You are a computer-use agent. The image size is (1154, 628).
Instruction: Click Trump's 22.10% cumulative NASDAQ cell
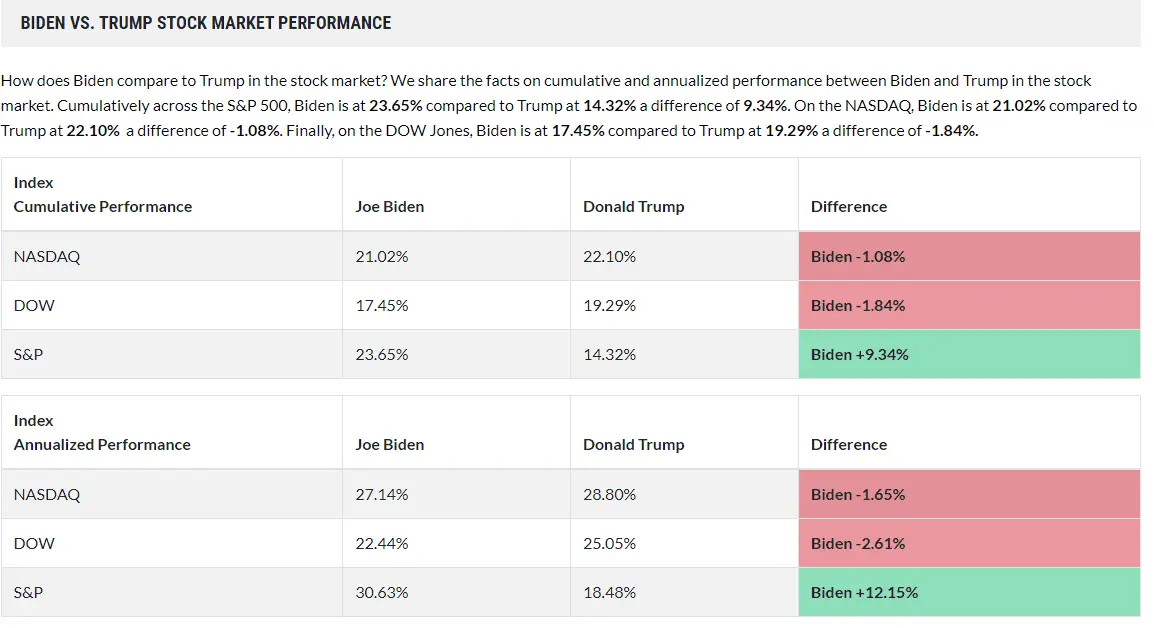(x=610, y=256)
